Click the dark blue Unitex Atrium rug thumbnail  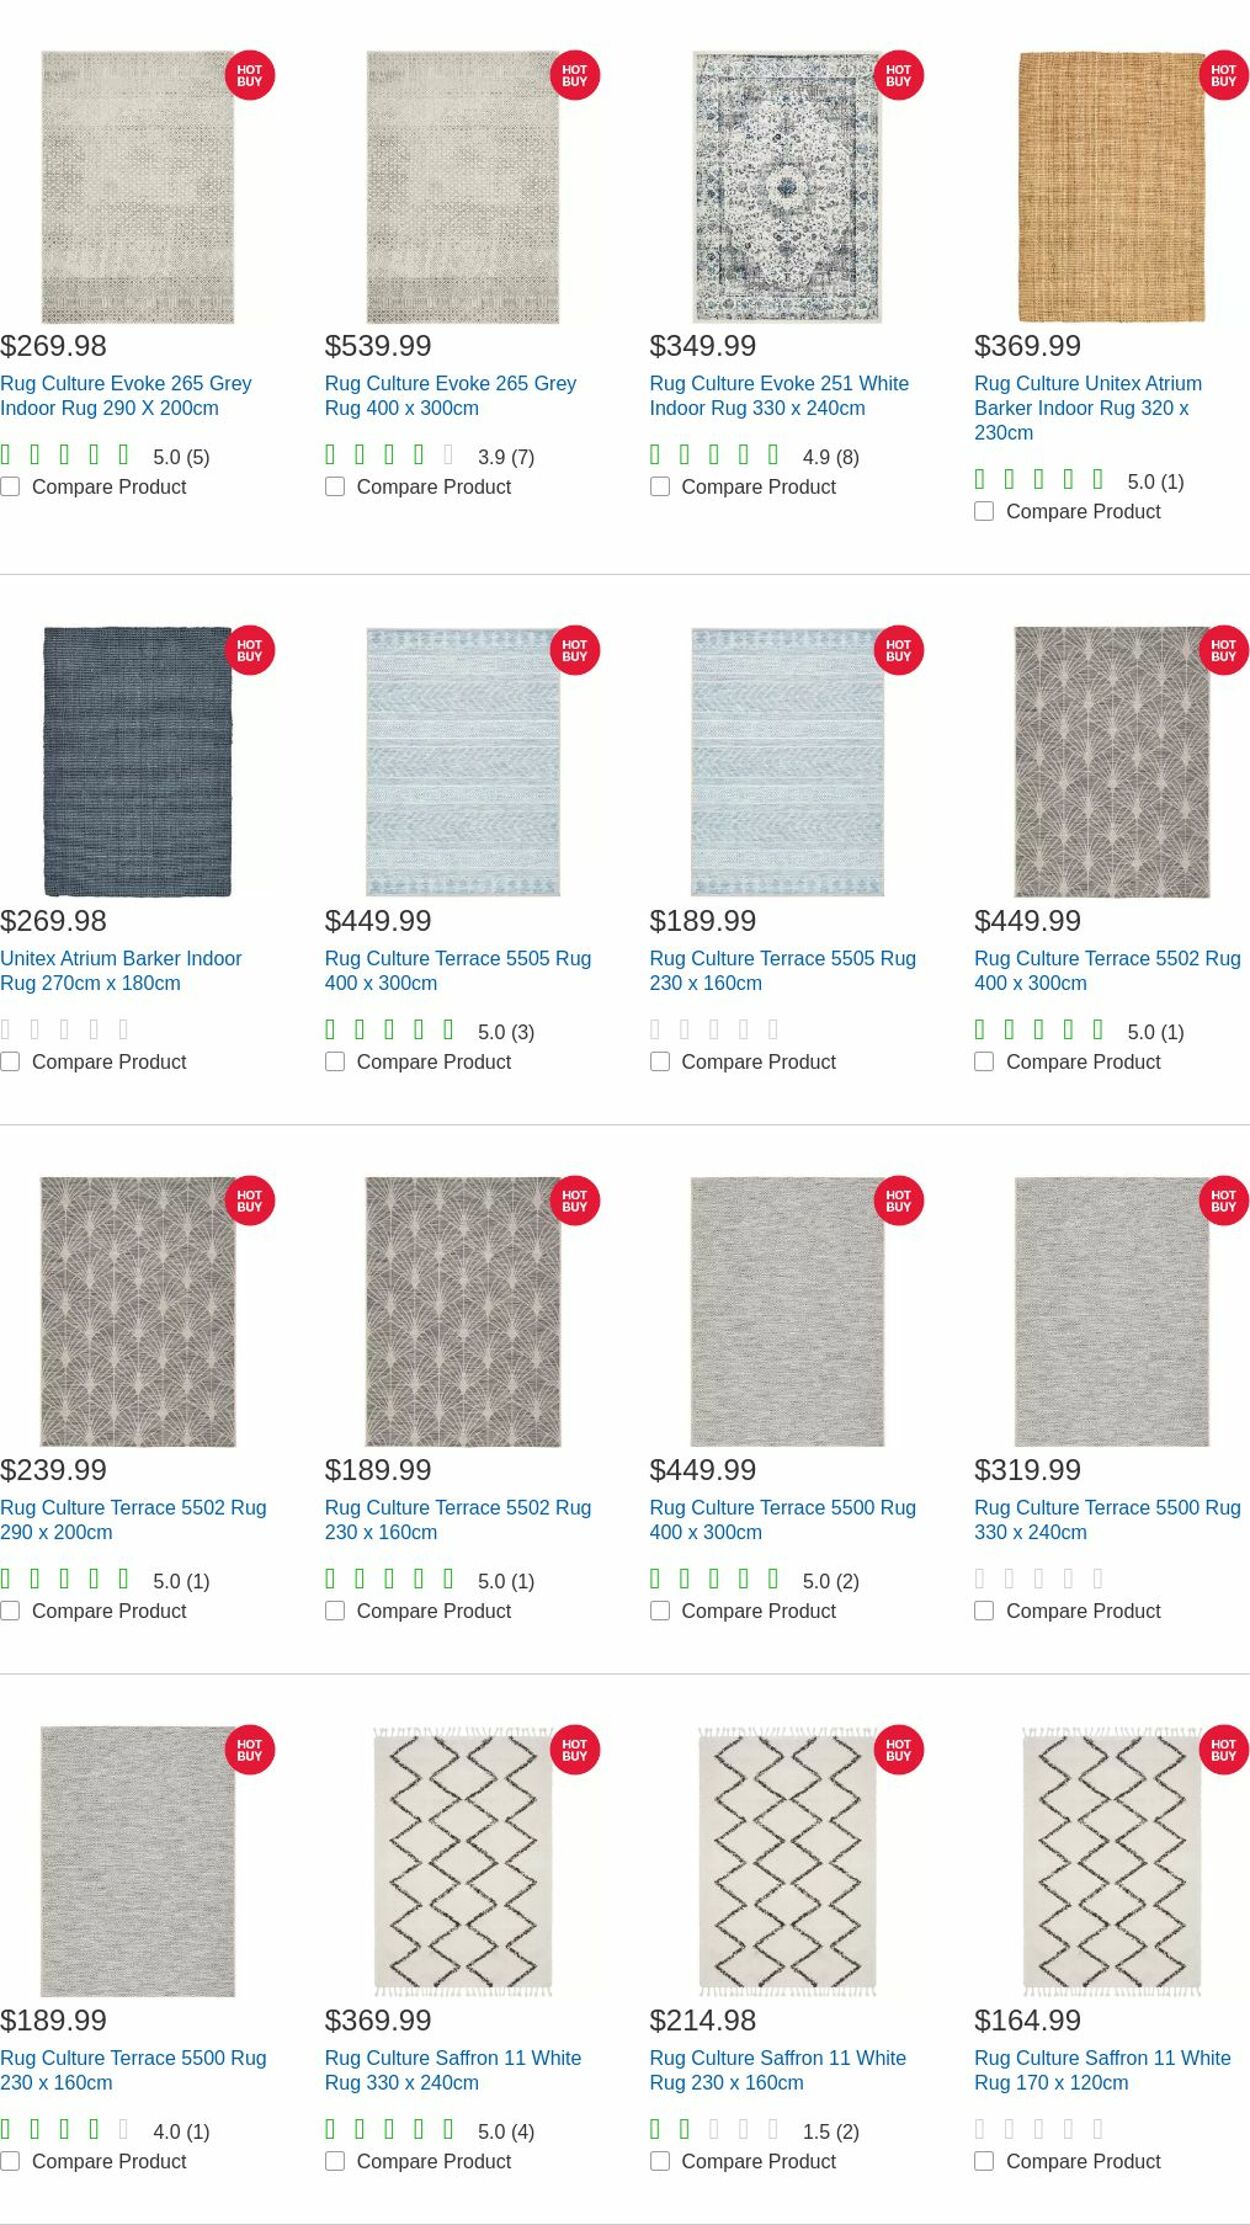coord(135,760)
